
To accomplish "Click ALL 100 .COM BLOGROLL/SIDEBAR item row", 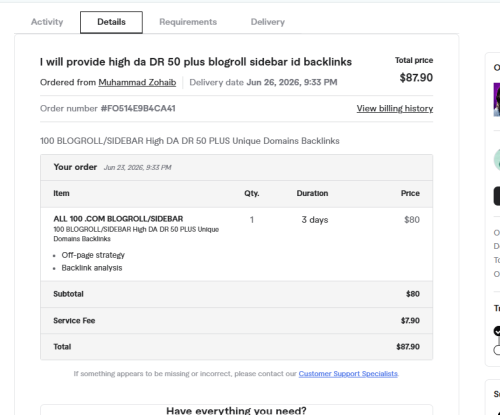I will click(237, 244).
